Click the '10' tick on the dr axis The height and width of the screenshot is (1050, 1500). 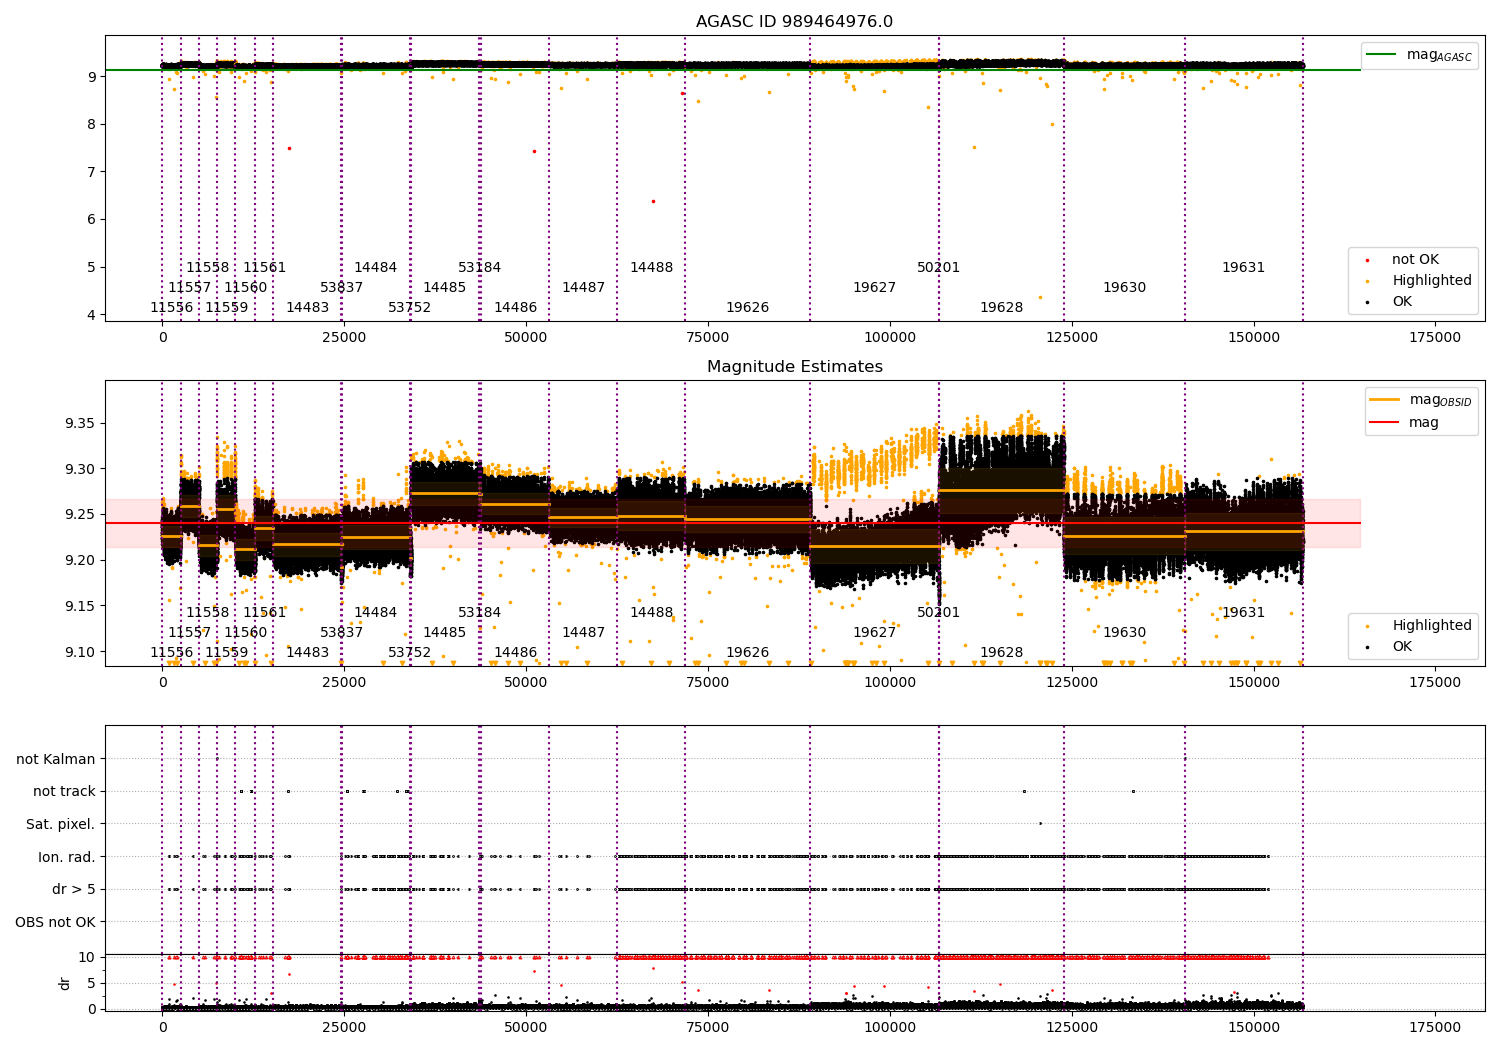87,957
